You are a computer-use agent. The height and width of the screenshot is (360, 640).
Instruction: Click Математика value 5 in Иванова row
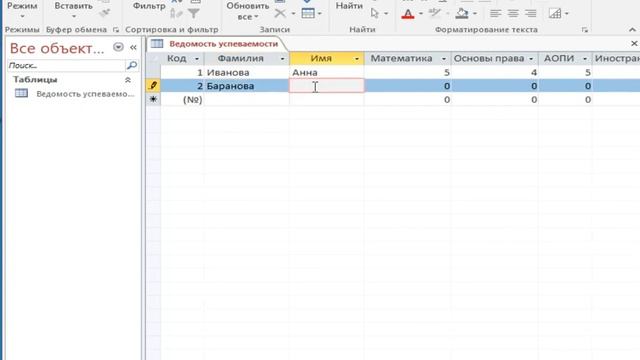tap(407, 72)
